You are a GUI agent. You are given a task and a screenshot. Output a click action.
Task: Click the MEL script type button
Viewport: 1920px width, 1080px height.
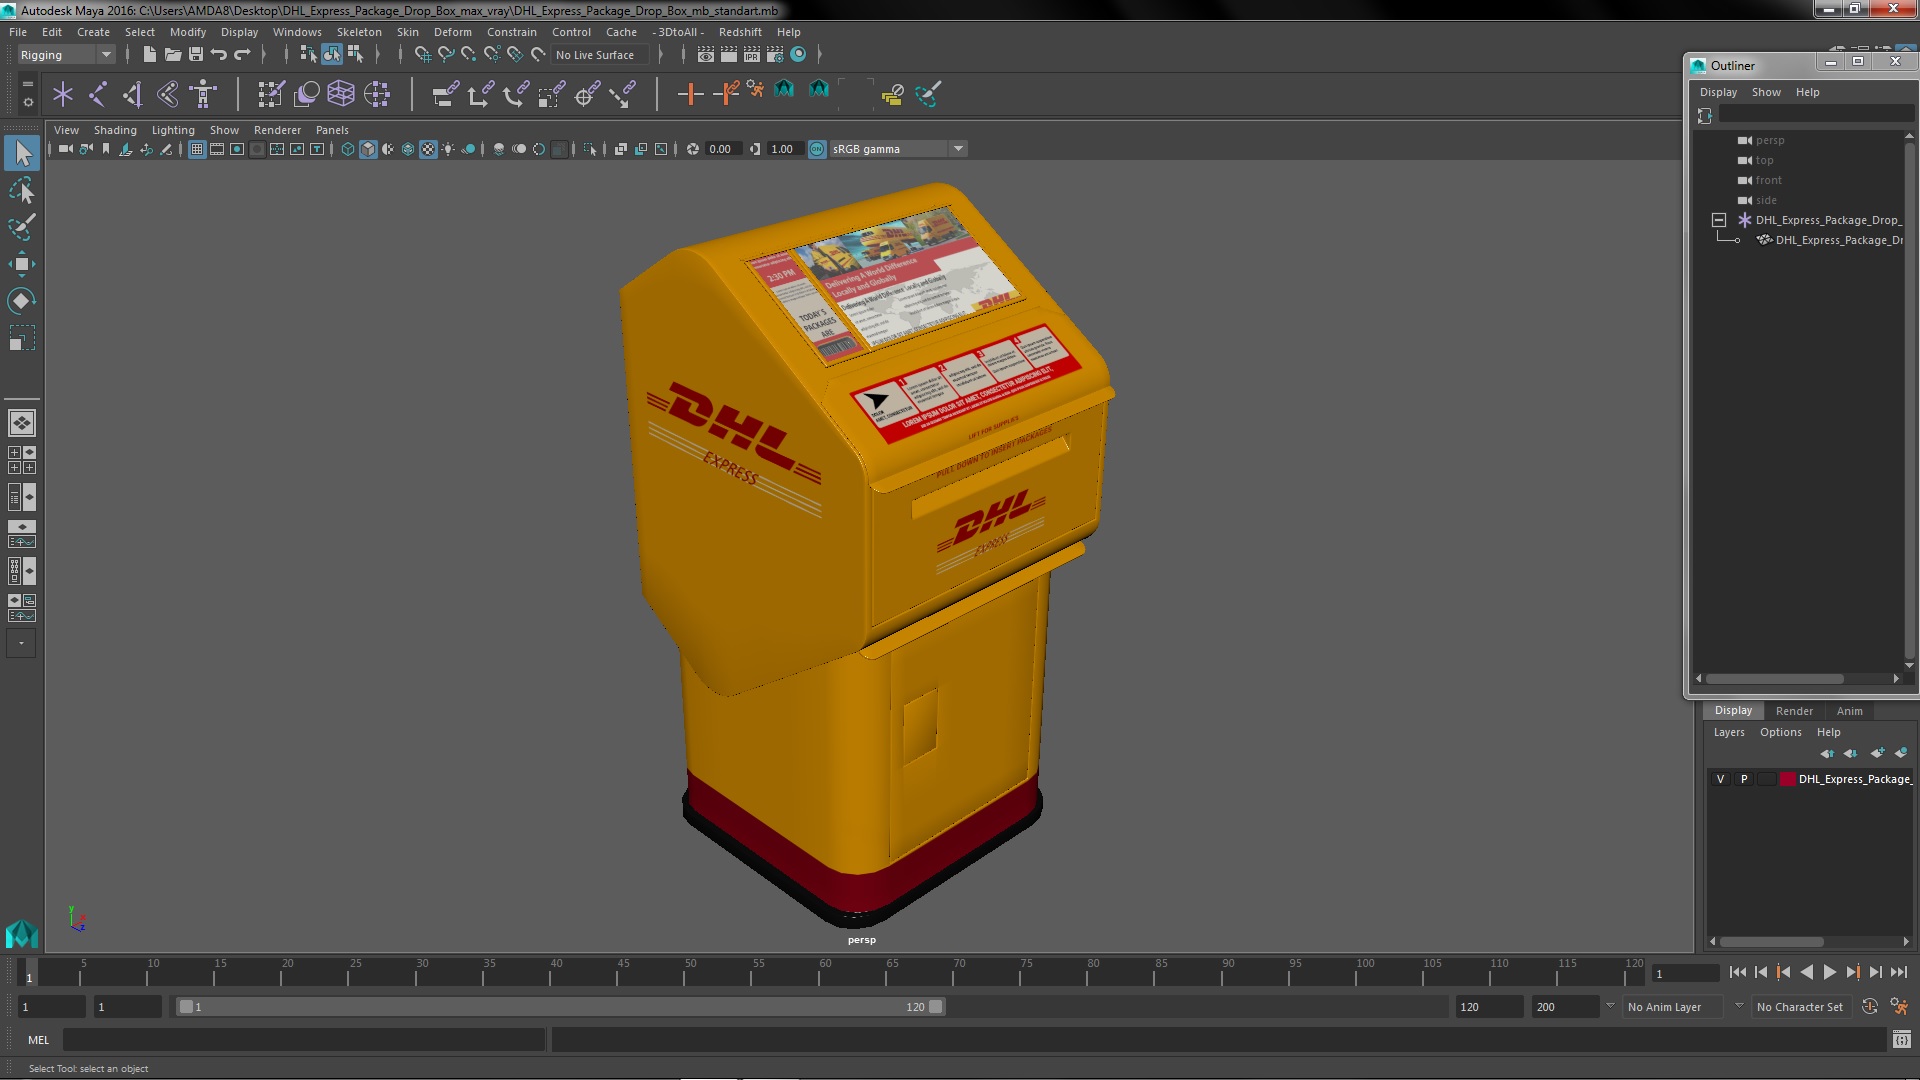click(x=38, y=1040)
